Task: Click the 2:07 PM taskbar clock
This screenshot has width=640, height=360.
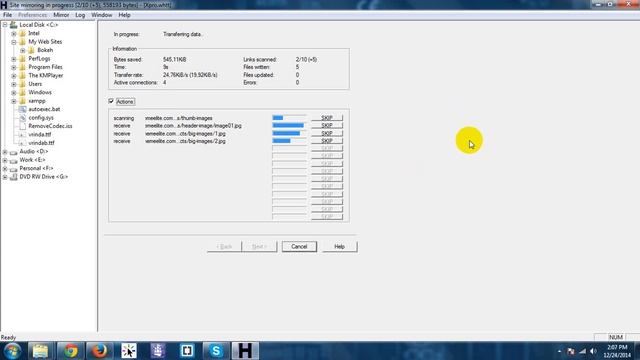Action: (617, 347)
